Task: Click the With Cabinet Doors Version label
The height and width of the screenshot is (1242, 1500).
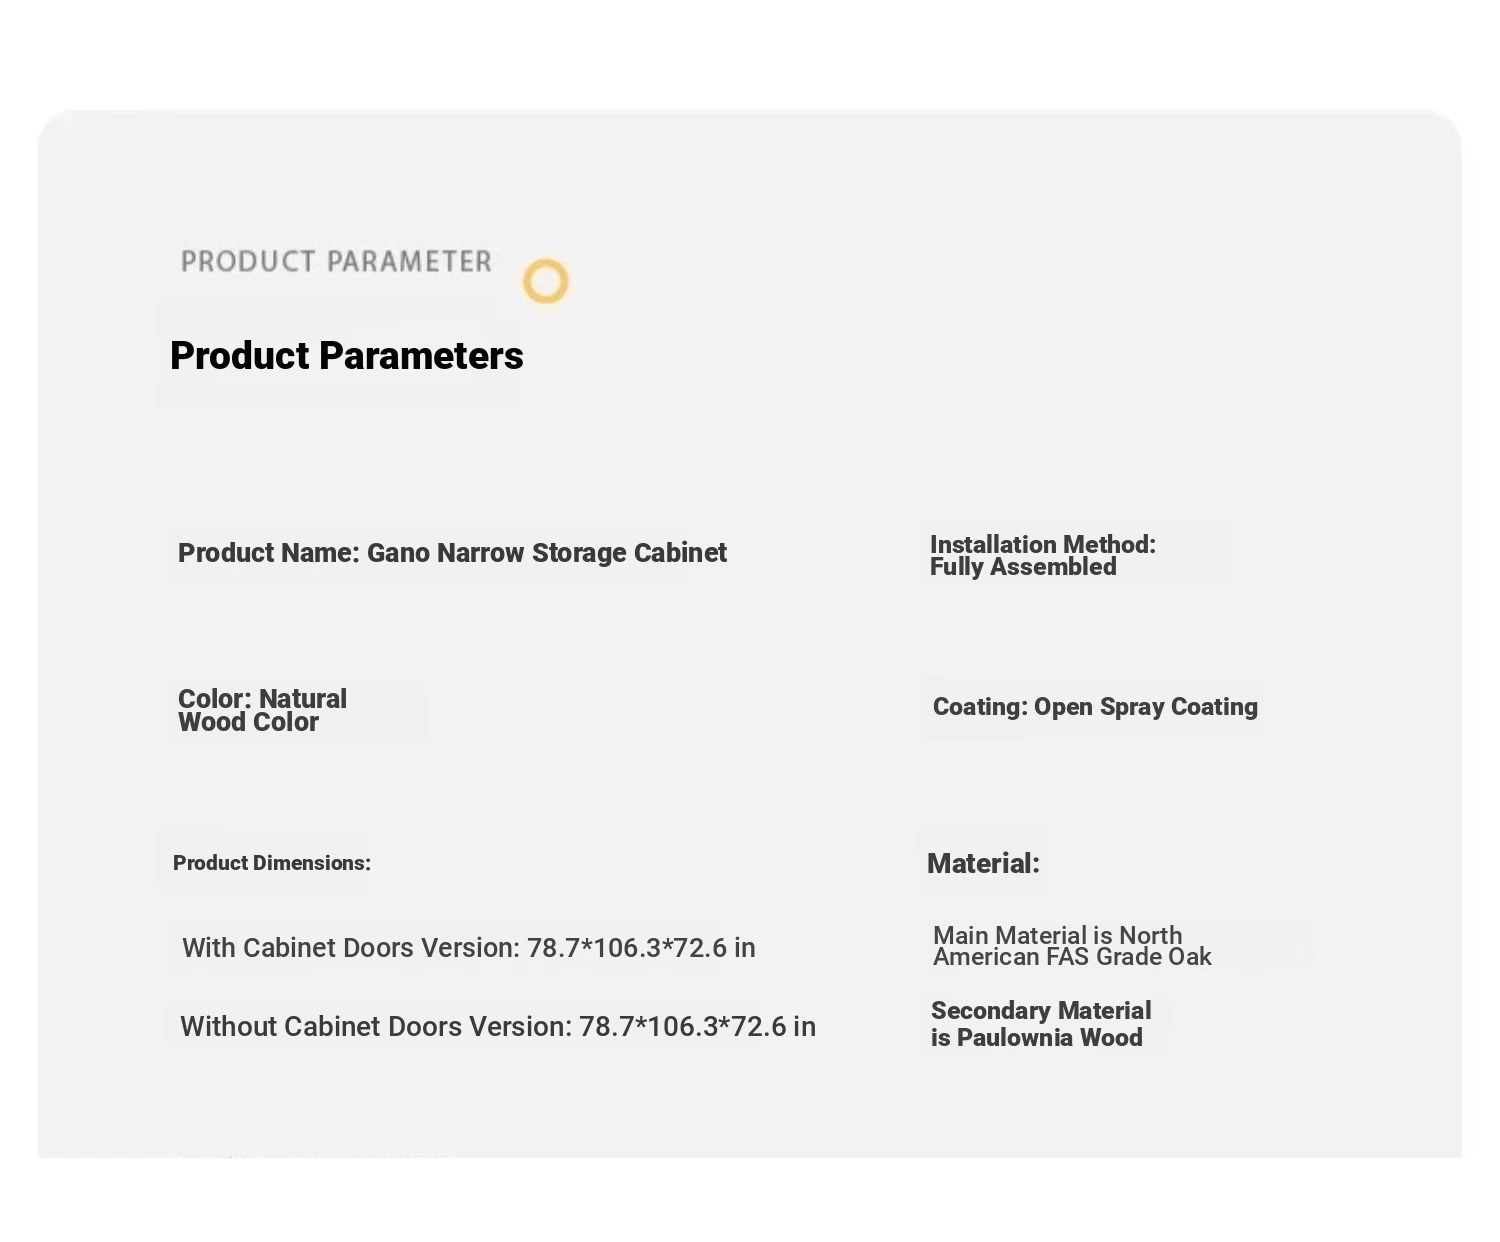Action: coord(351,948)
